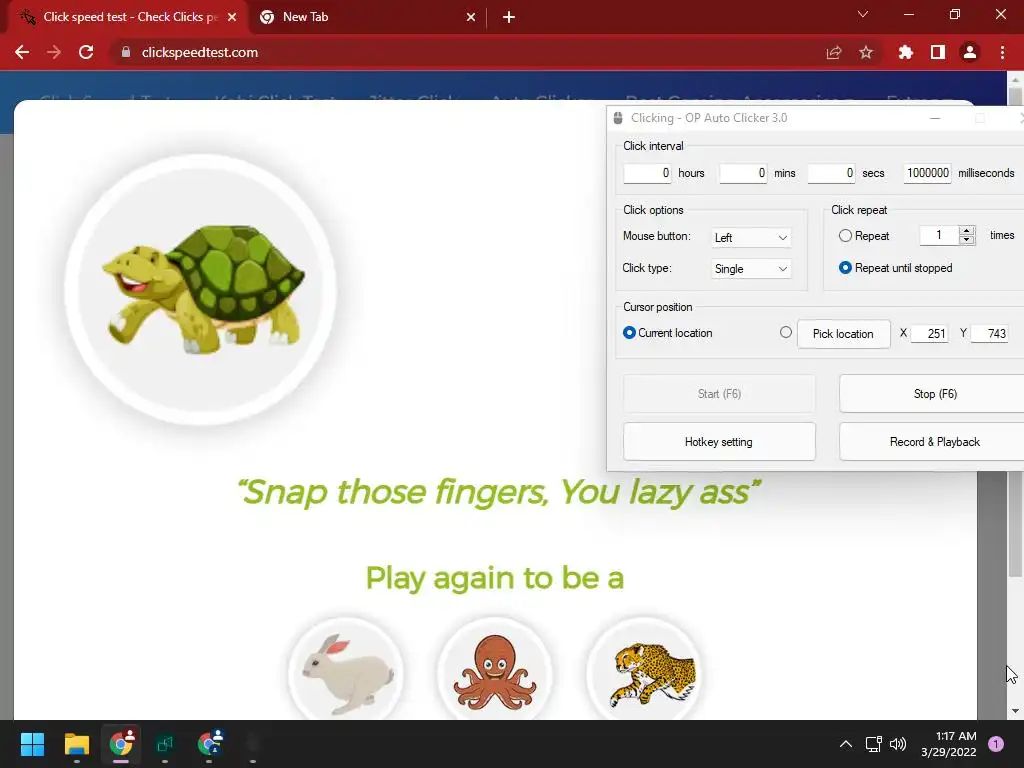1024x768 pixels.
Task: Close the Click speed test tab
Action: pyautogui.click(x=232, y=18)
